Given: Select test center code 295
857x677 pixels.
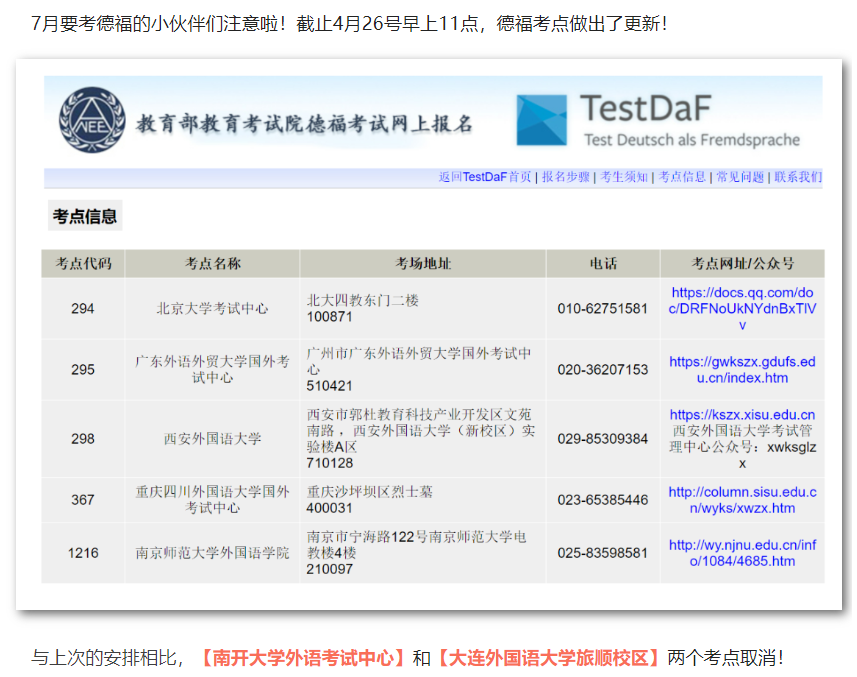Looking at the screenshot, I should click(83, 370).
